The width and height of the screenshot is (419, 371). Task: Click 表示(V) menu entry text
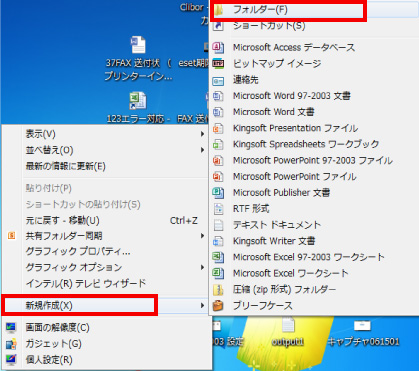point(40,134)
